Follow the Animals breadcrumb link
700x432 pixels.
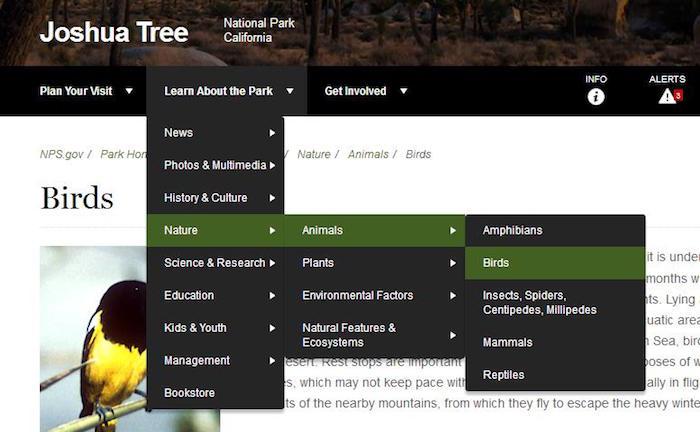[368, 154]
